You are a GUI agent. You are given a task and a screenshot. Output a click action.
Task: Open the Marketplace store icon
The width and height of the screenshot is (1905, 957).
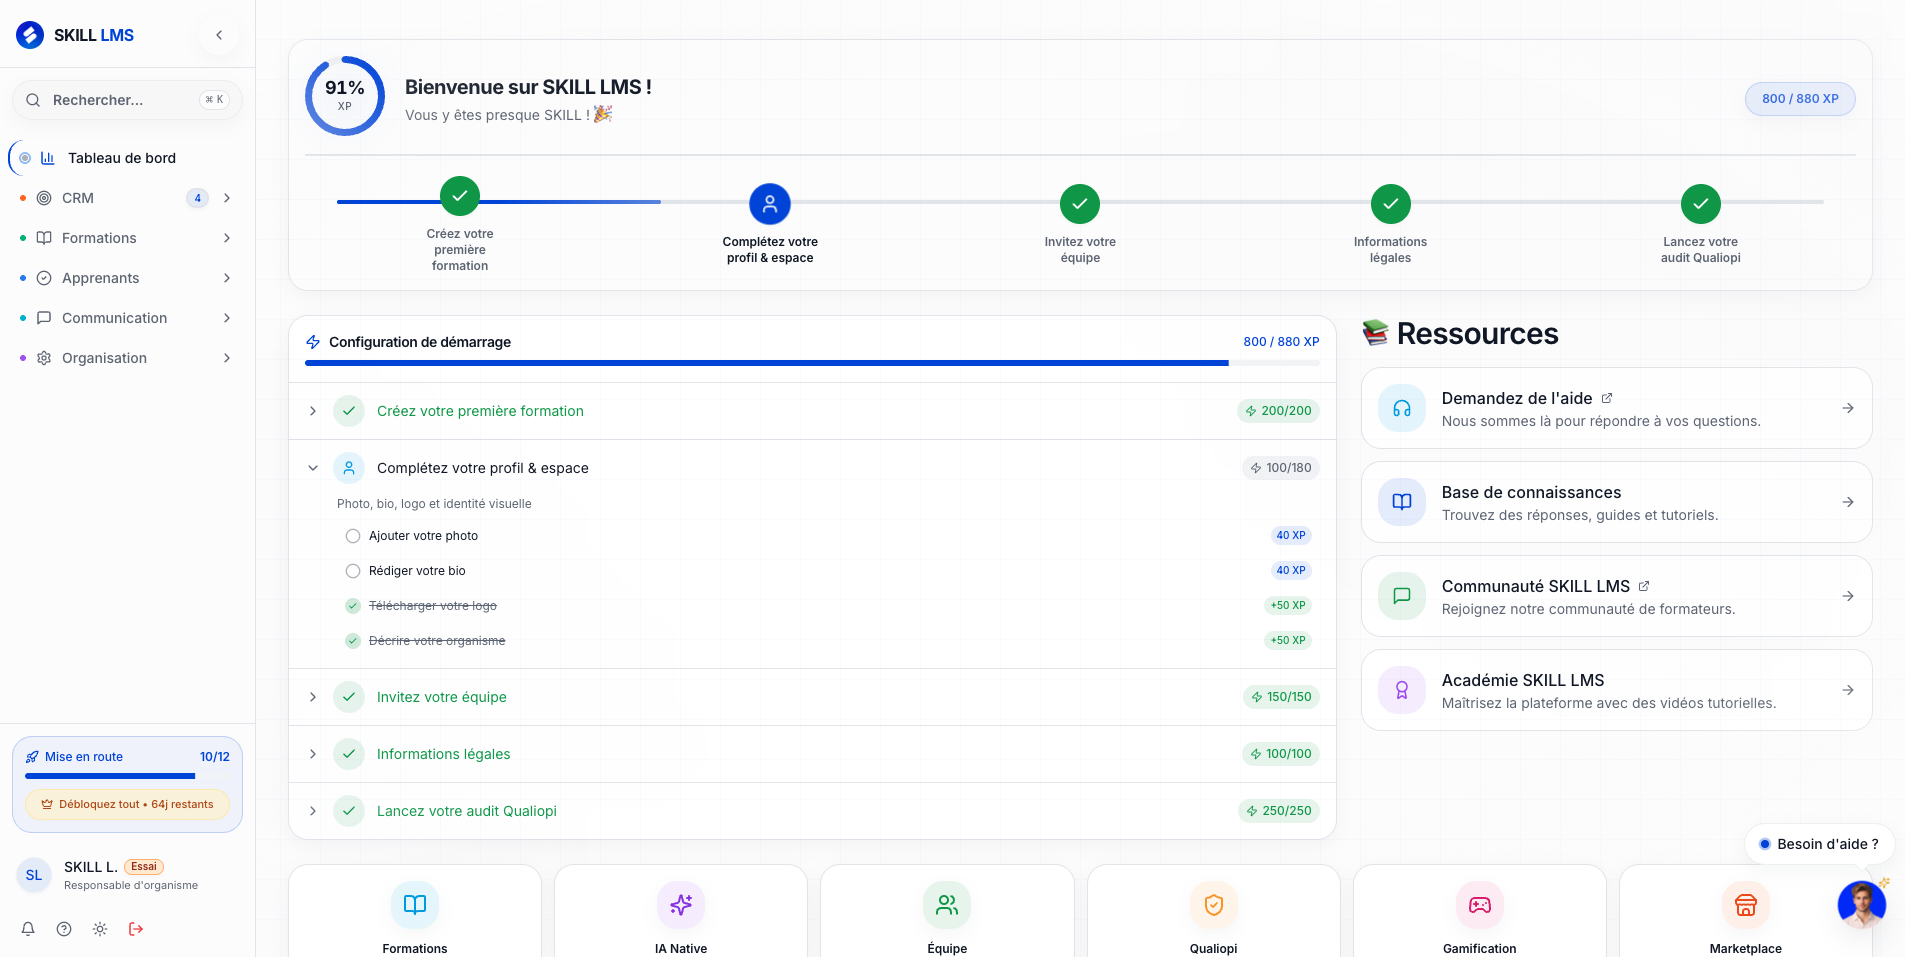1745,905
